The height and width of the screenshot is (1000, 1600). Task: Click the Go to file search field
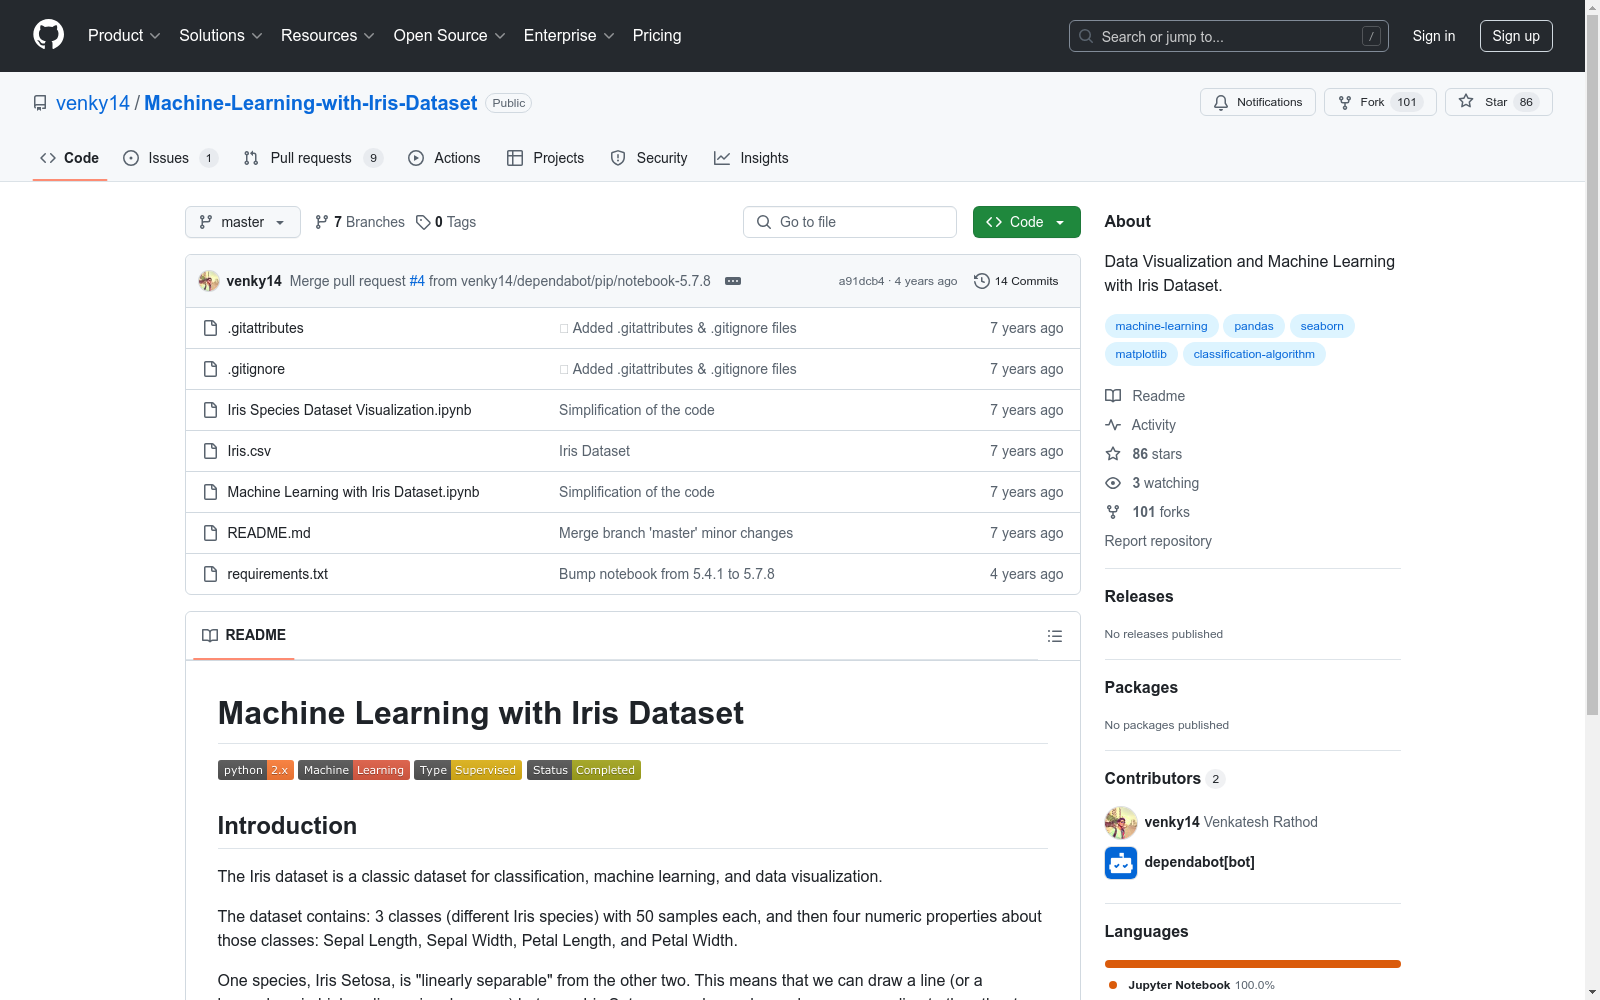click(x=850, y=222)
